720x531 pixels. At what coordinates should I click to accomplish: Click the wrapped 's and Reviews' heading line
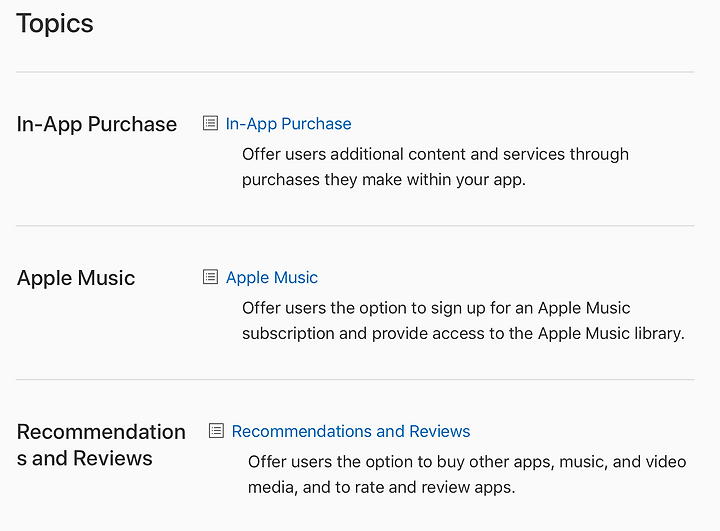tap(84, 458)
